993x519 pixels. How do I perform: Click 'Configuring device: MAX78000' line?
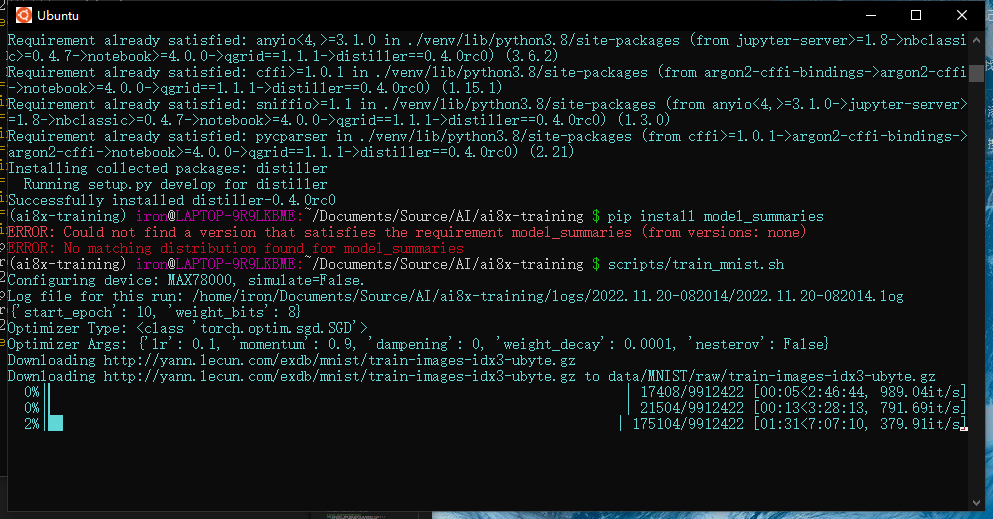pyautogui.click(x=186, y=280)
